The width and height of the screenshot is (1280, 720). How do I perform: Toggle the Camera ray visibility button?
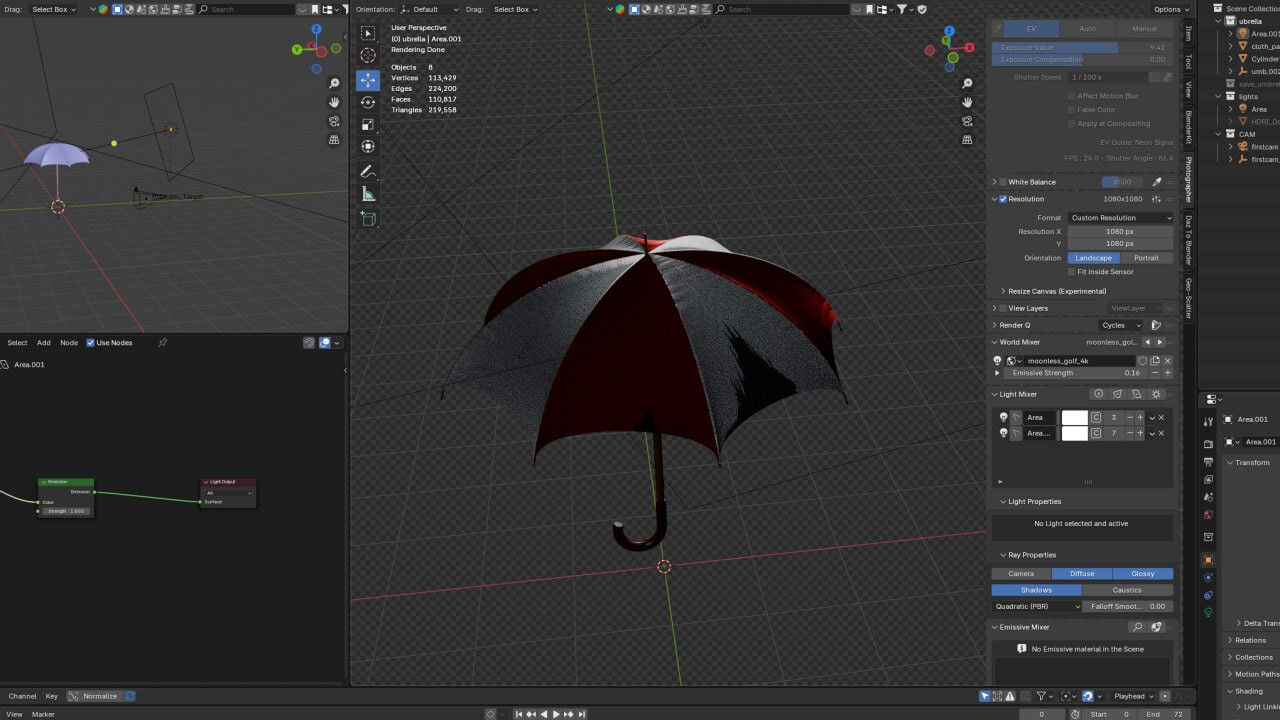point(1021,574)
